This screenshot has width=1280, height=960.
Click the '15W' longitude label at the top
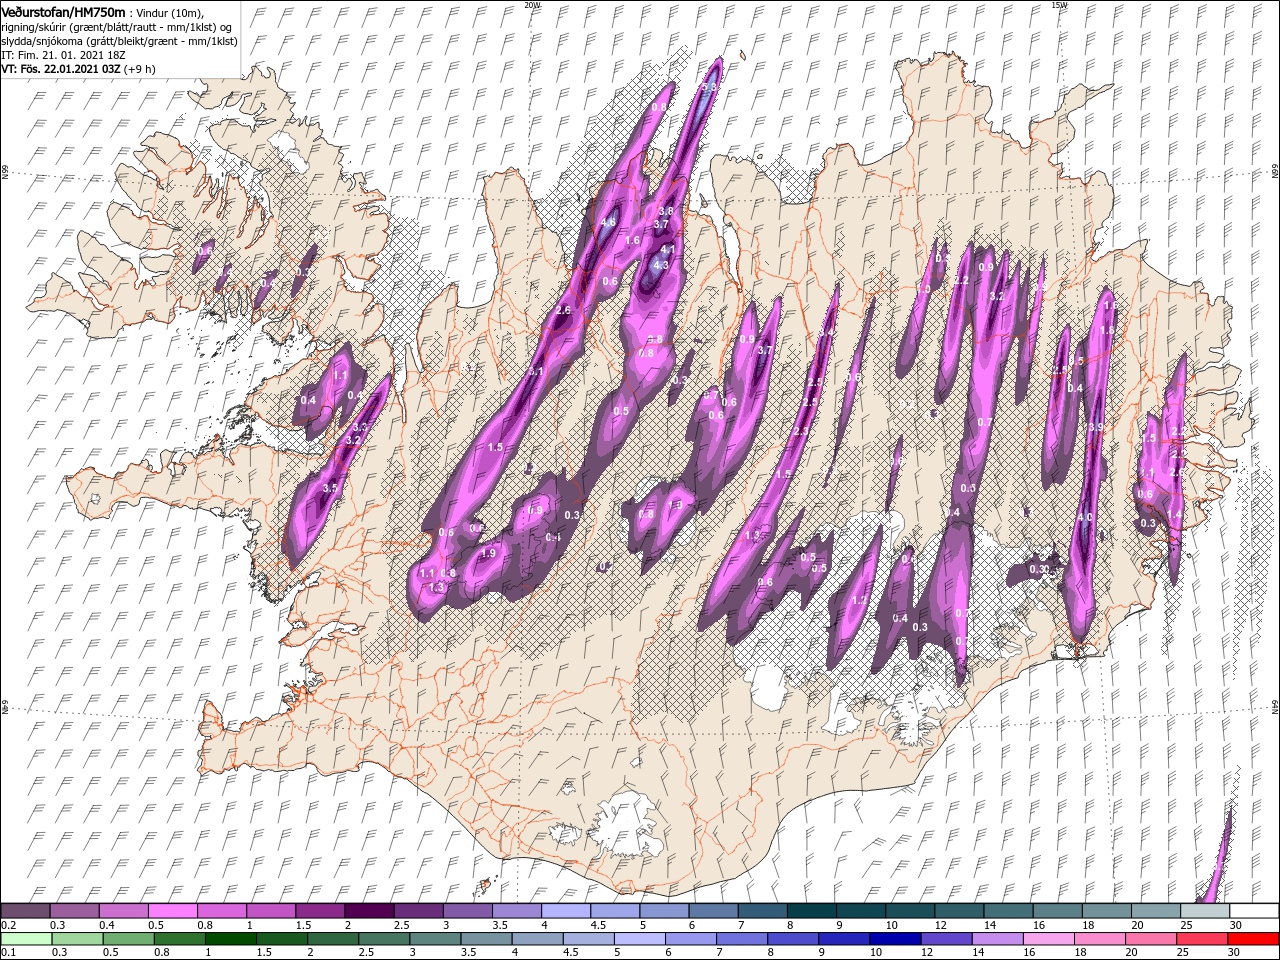point(1059,4)
